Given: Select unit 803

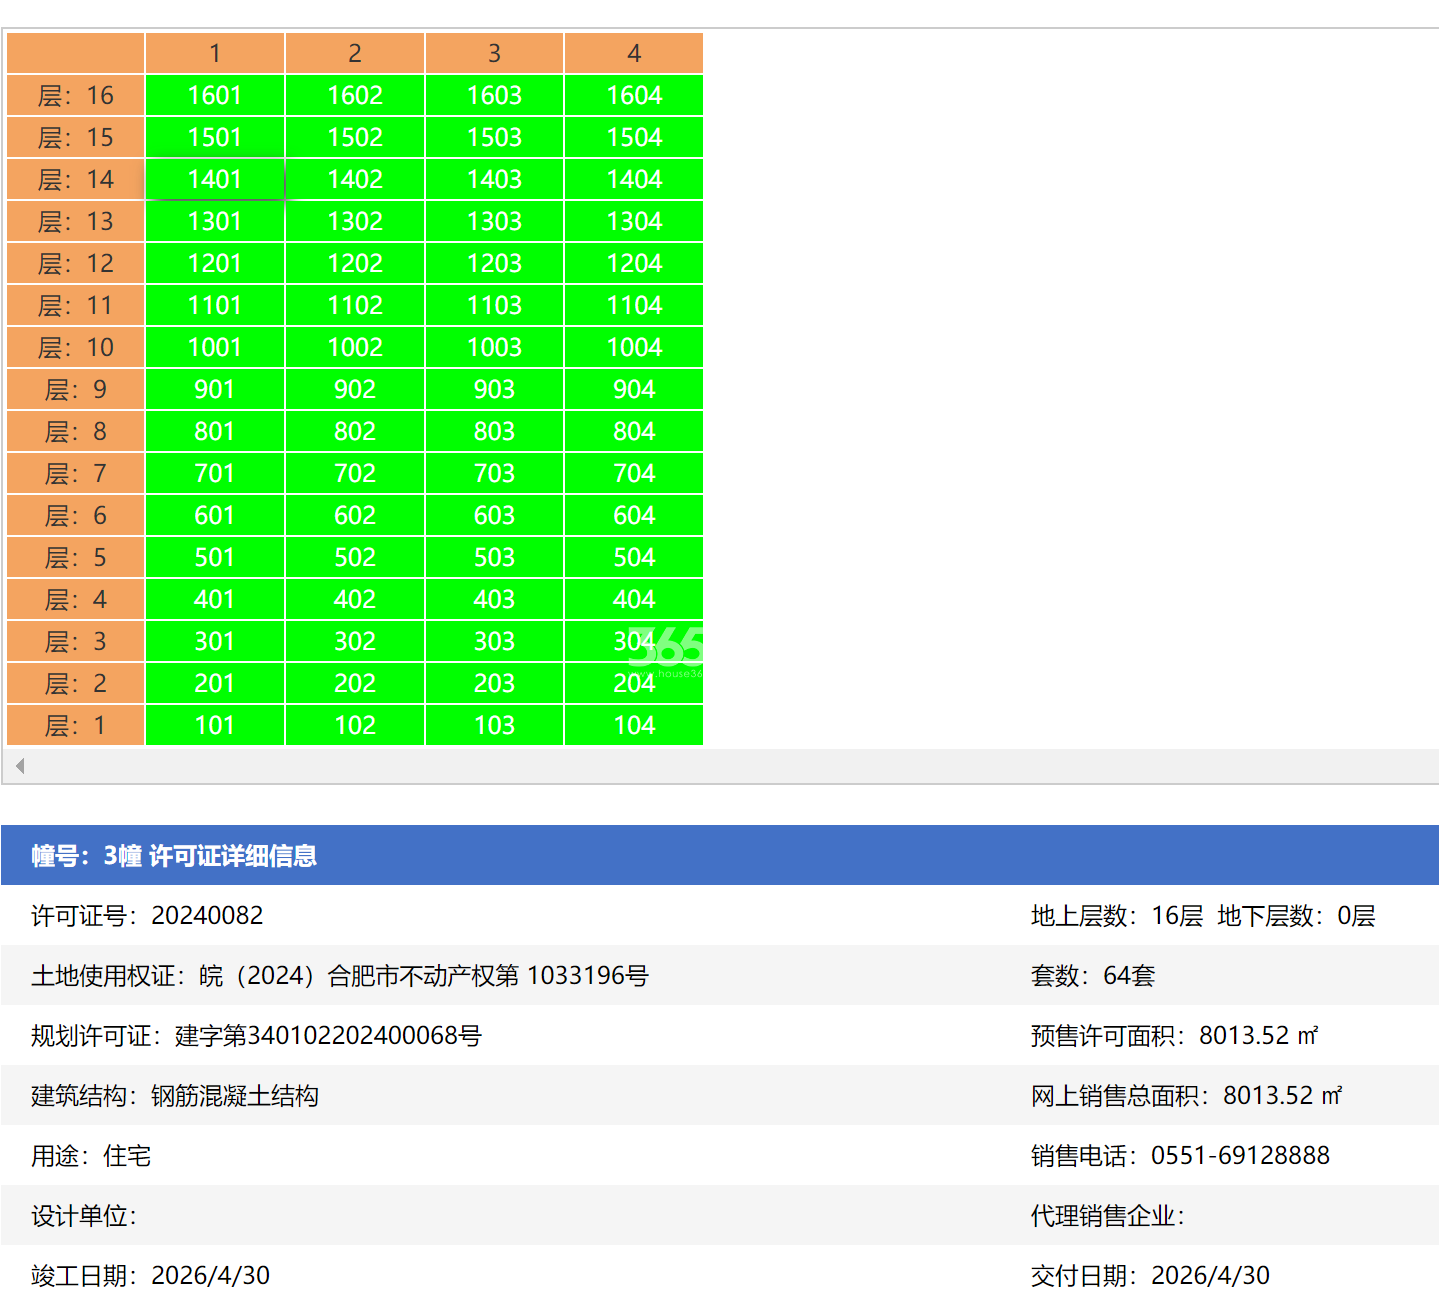Looking at the screenshot, I should pyautogui.click(x=495, y=431).
